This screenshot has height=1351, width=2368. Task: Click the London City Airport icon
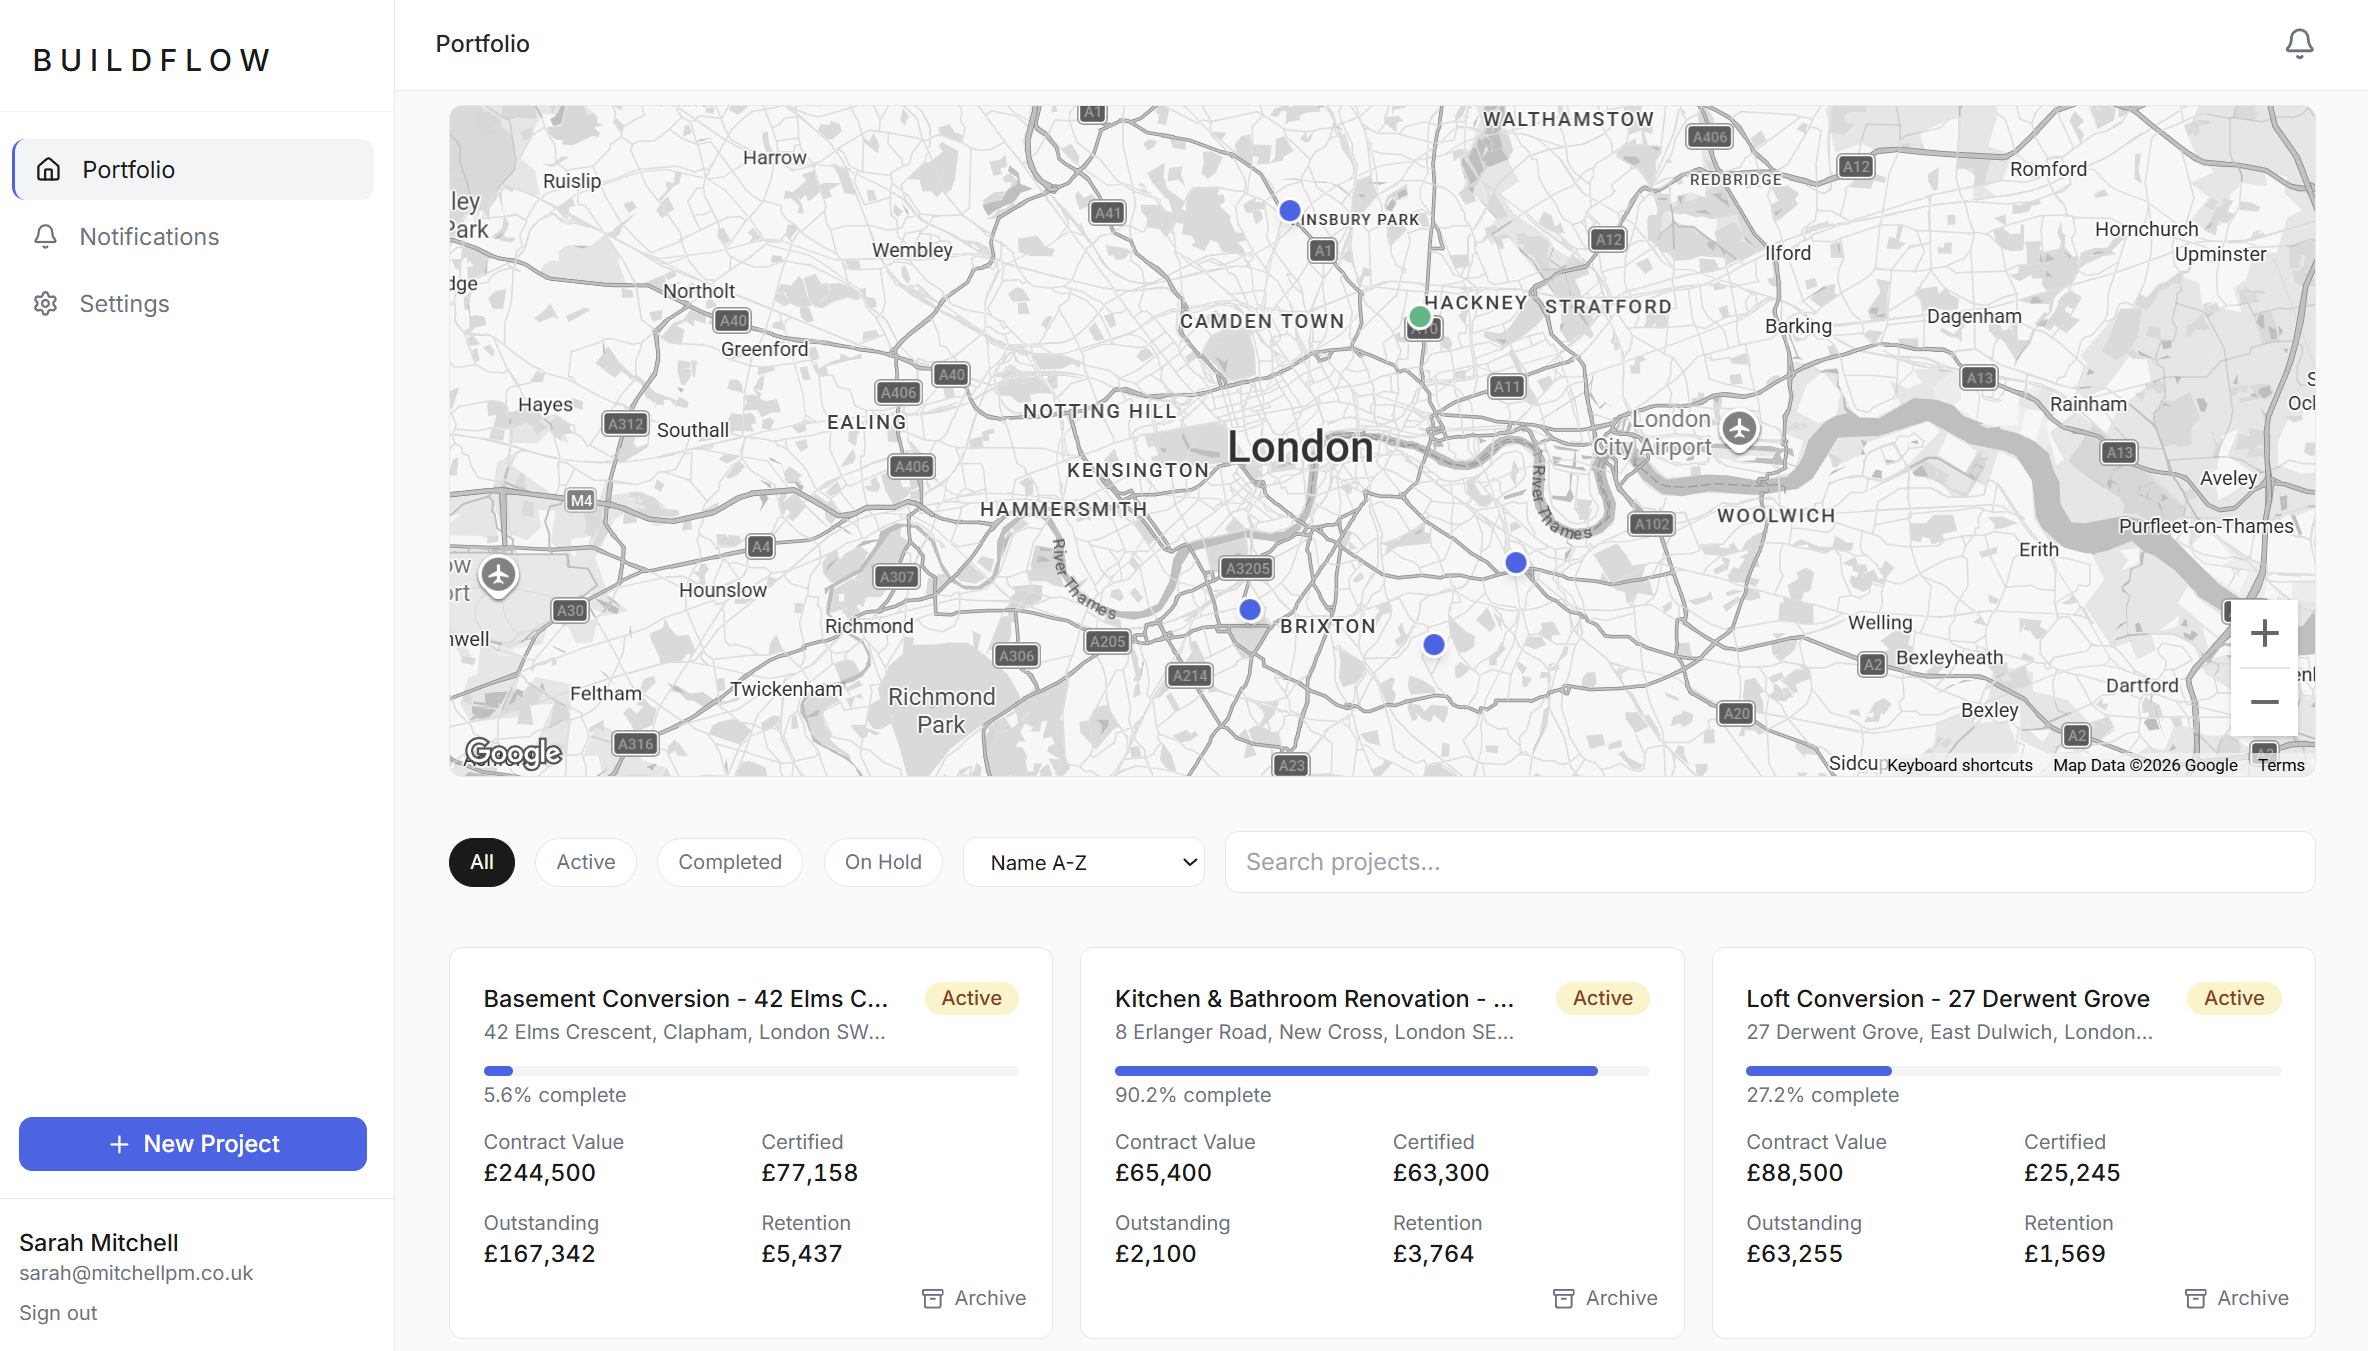pyautogui.click(x=1740, y=430)
